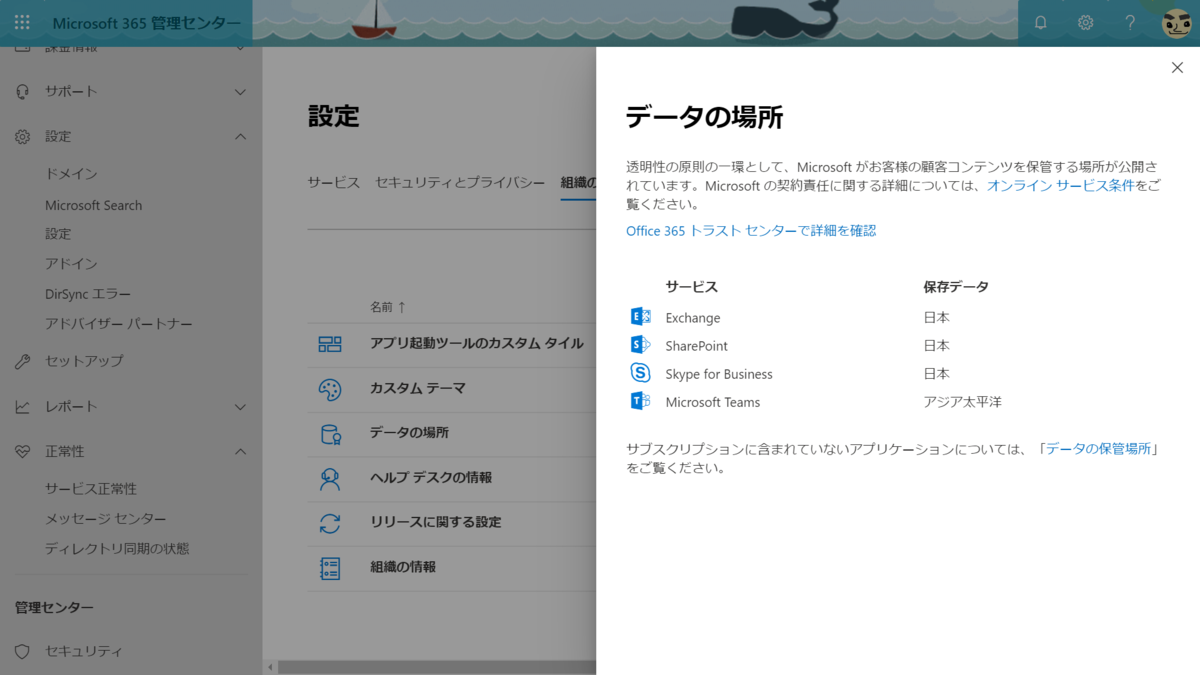The image size is (1200, 675).
Task: Select the Skype for Business icon
Action: (640, 373)
